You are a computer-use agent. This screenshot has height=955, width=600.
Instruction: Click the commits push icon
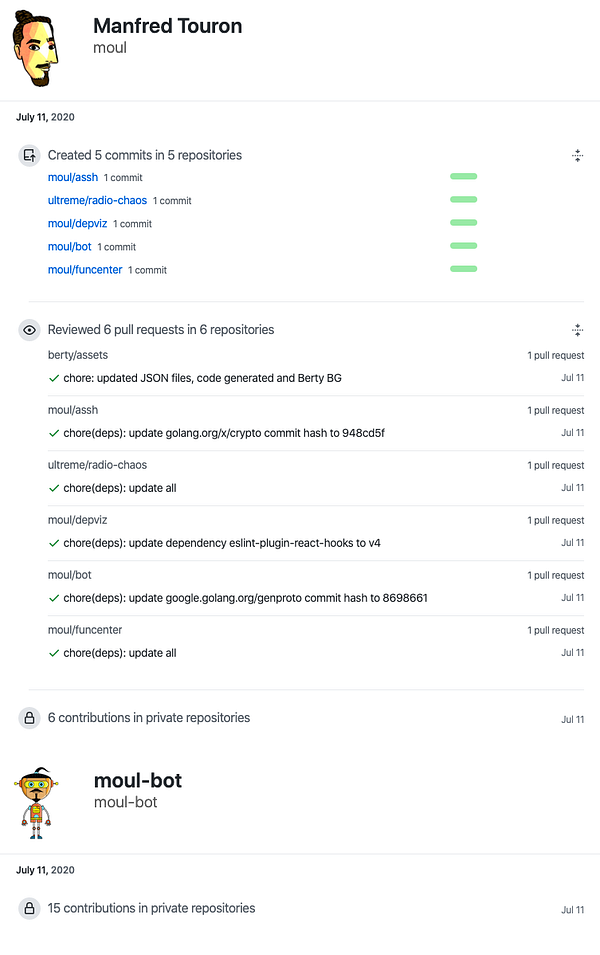29,155
